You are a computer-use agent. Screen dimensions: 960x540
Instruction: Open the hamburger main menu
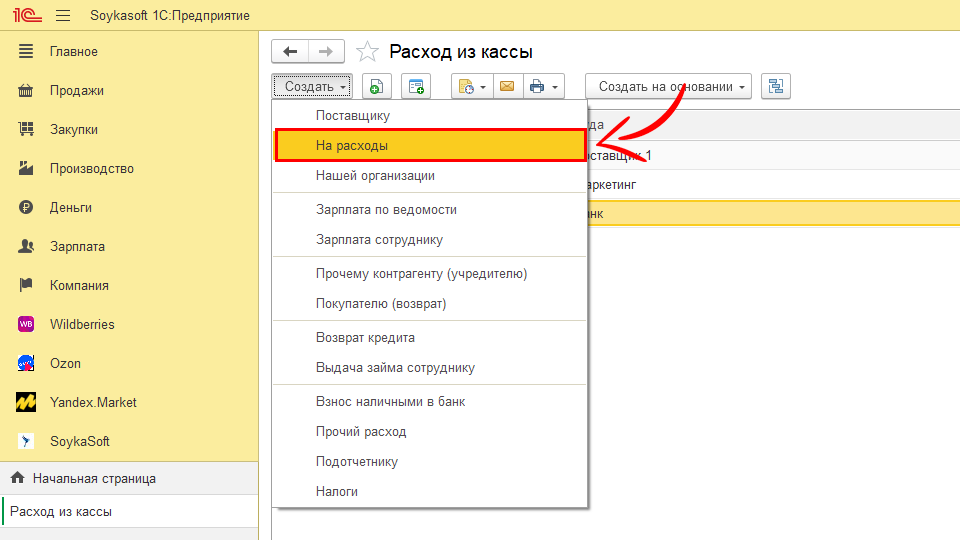63,16
